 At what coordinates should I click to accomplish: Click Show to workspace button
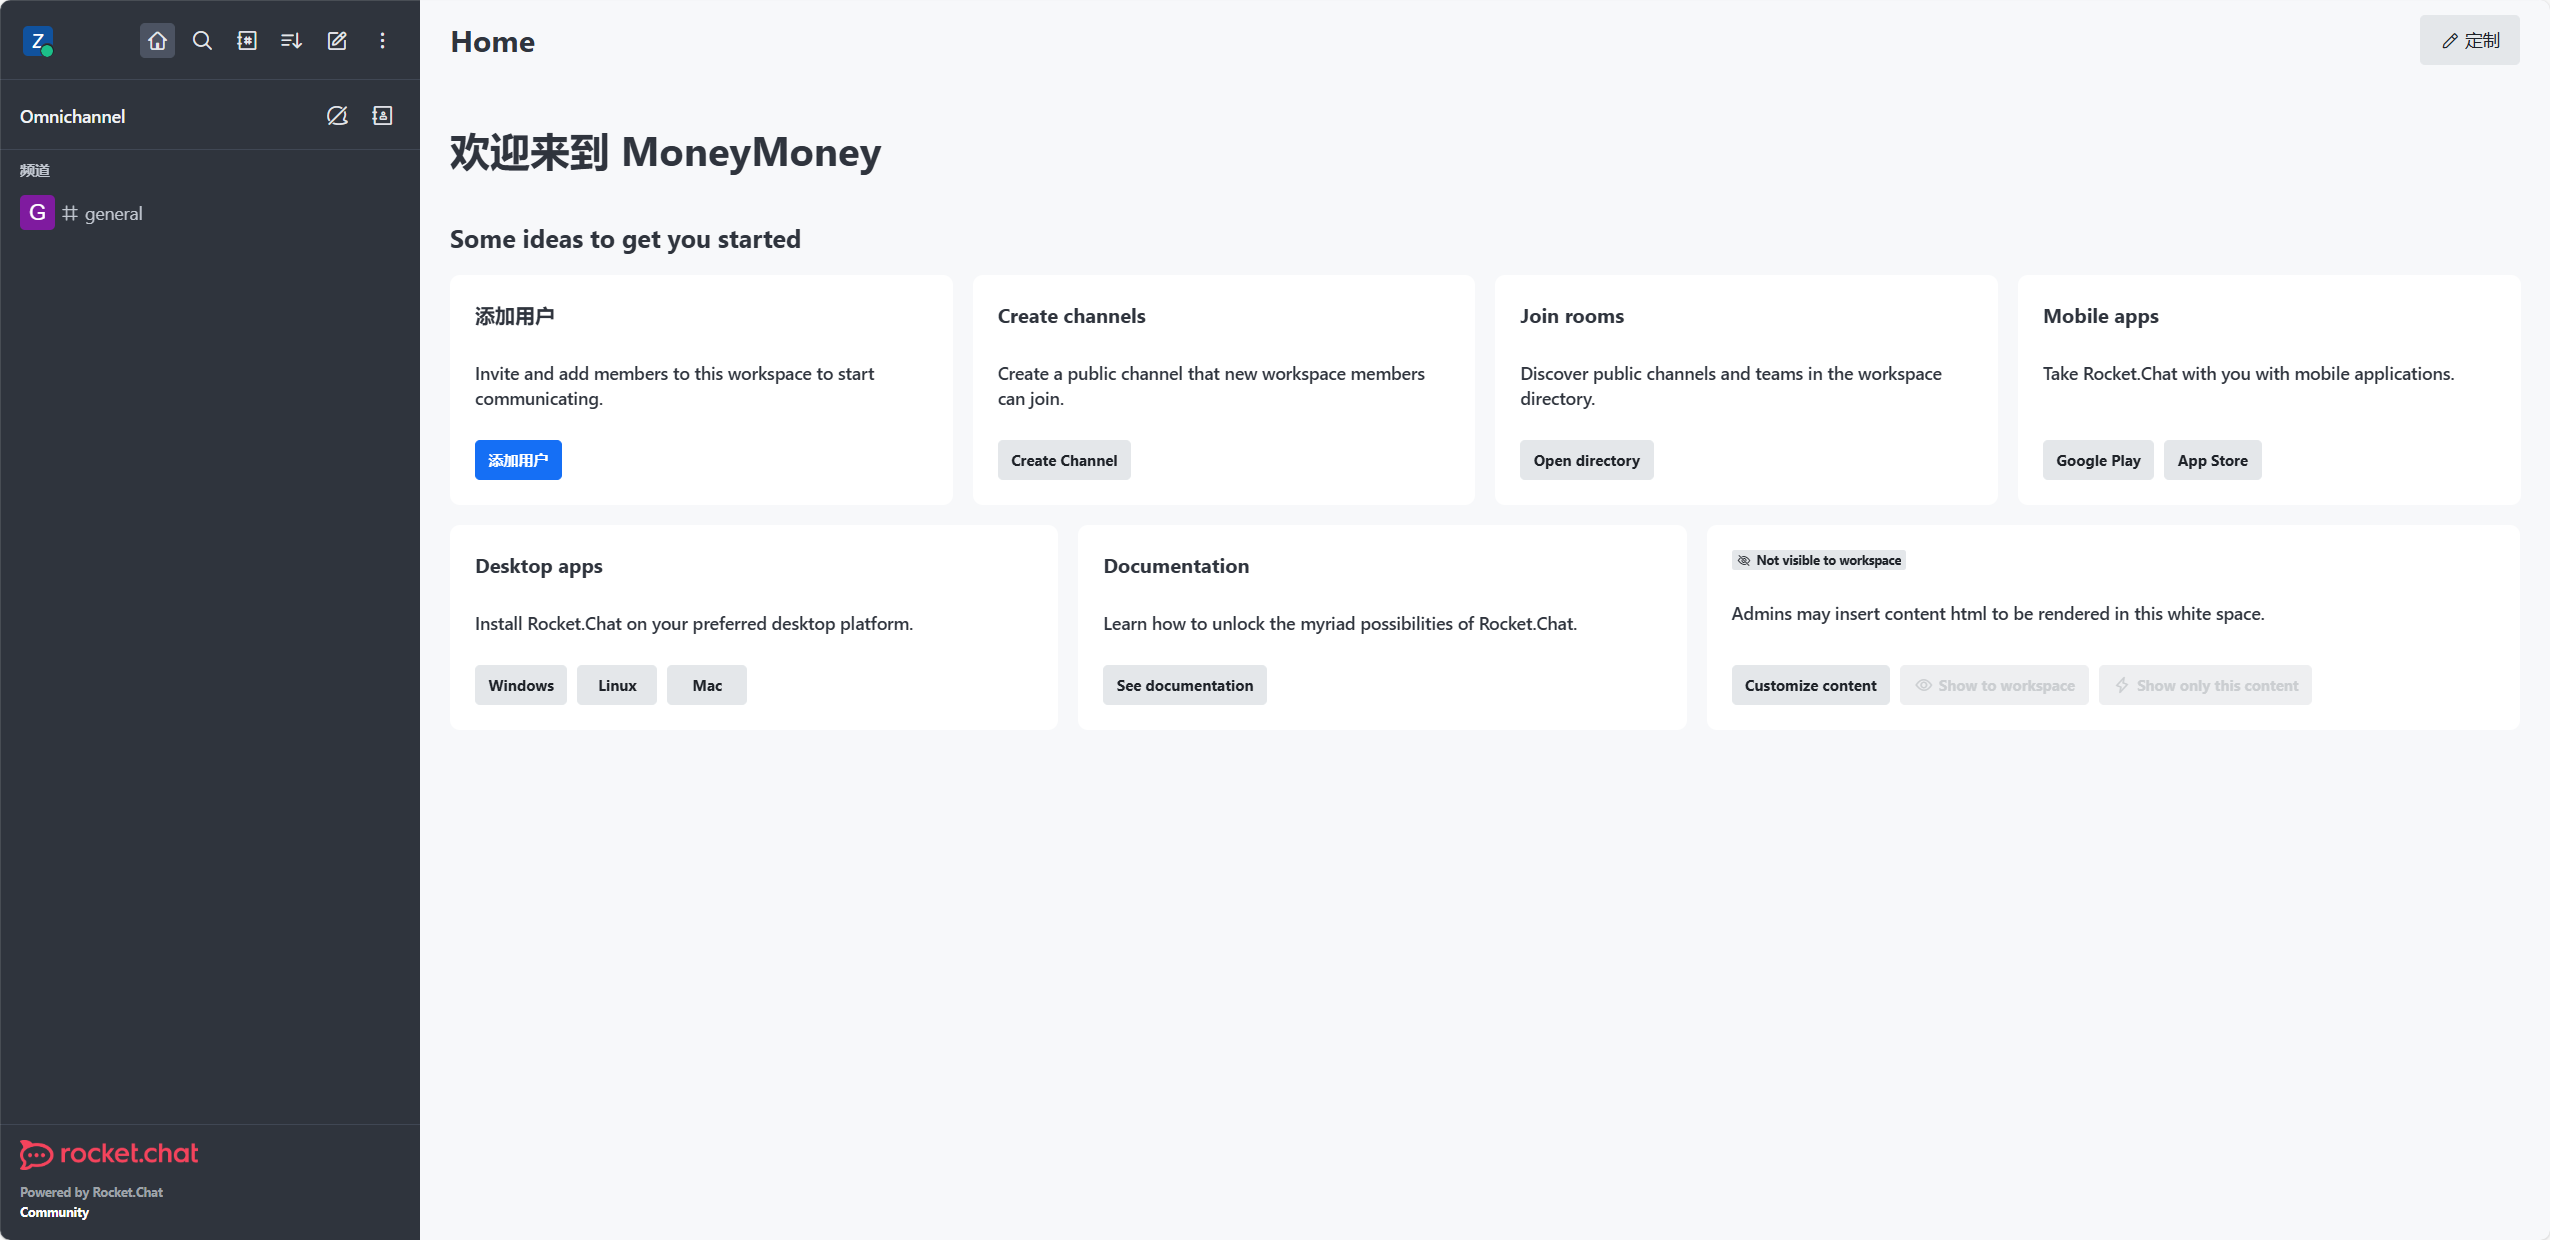coord(1994,685)
